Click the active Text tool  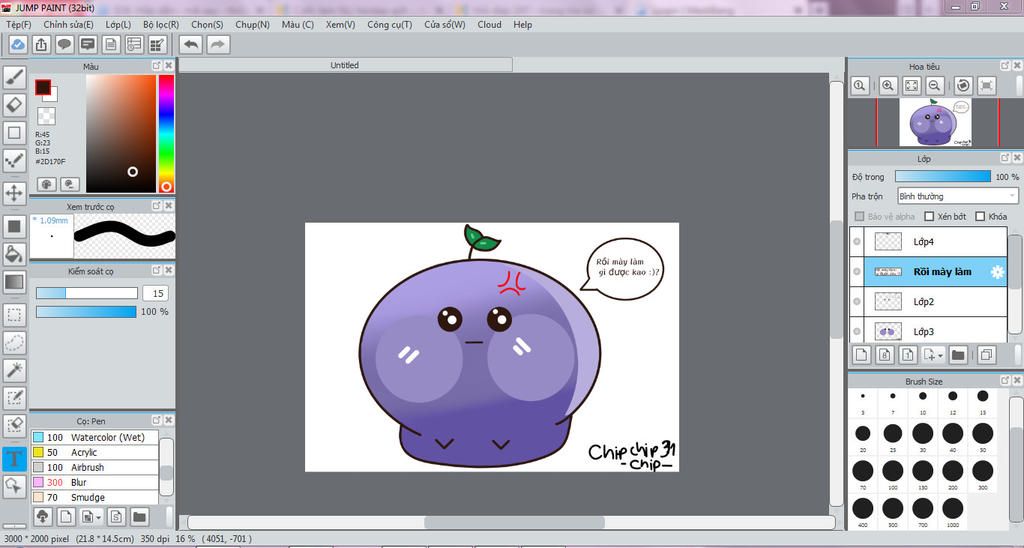tap(14, 459)
